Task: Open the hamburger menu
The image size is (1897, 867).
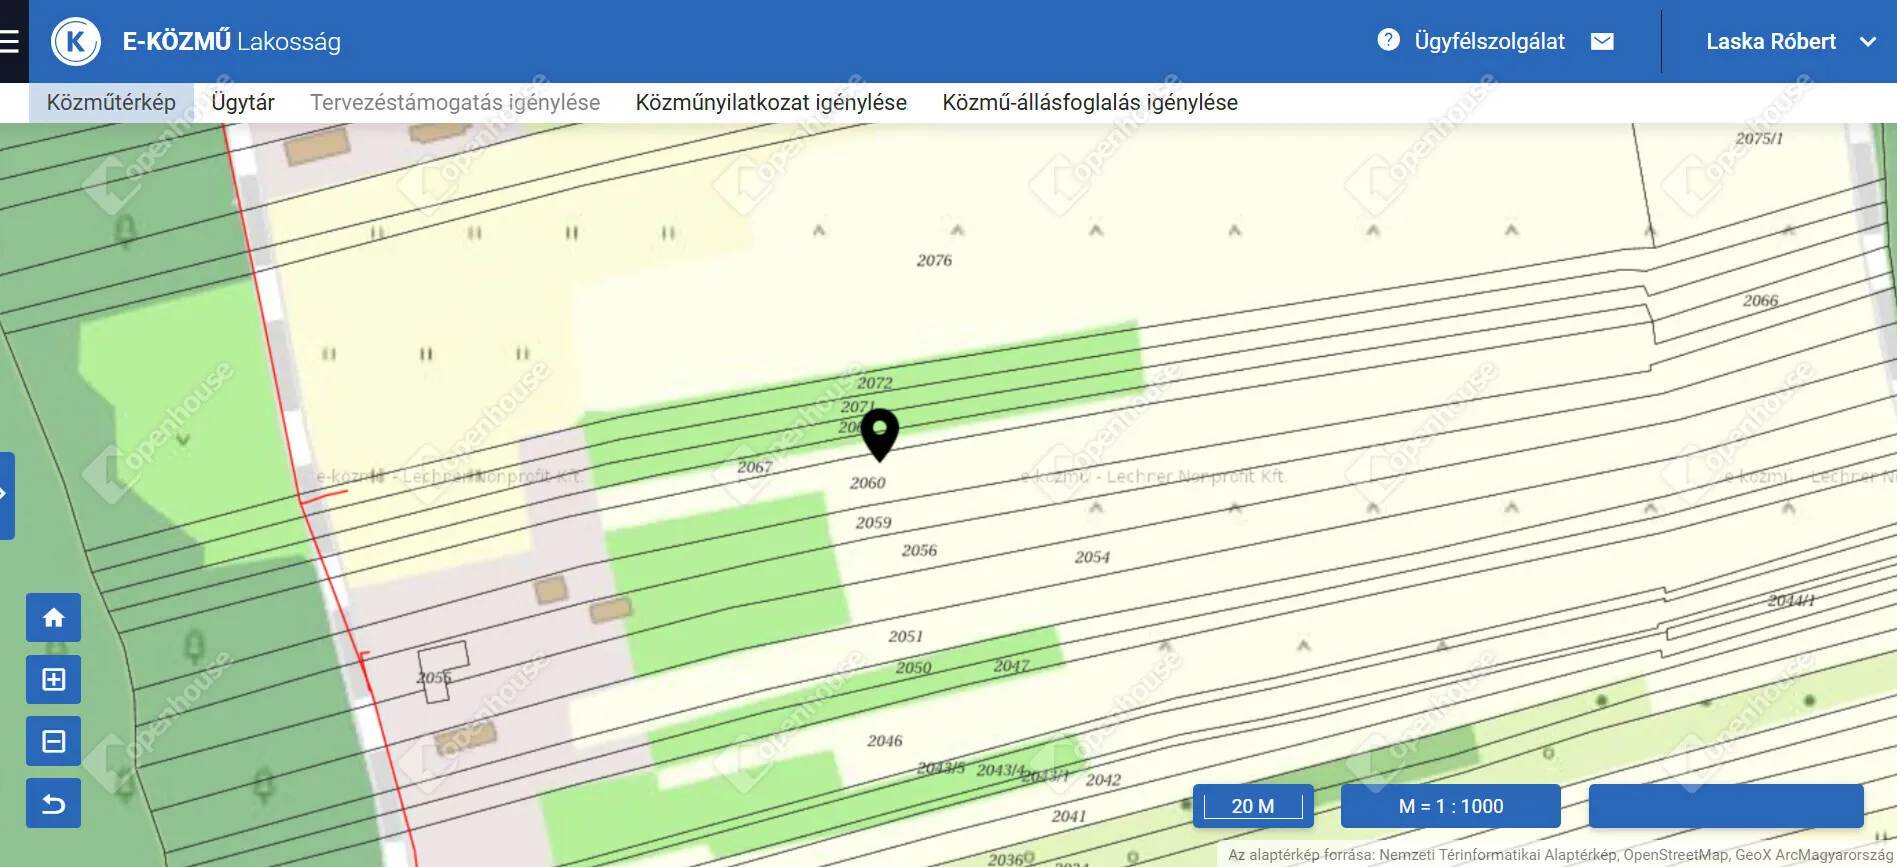Action: tap(10, 41)
